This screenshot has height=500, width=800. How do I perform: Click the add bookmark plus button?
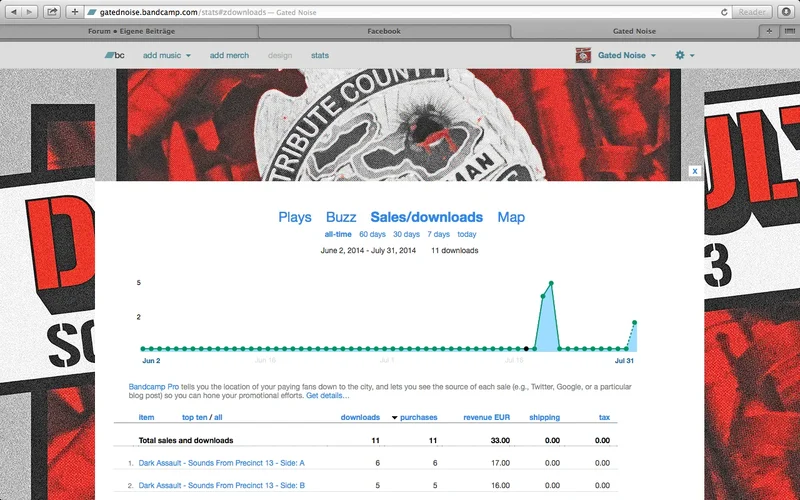[x=74, y=12]
